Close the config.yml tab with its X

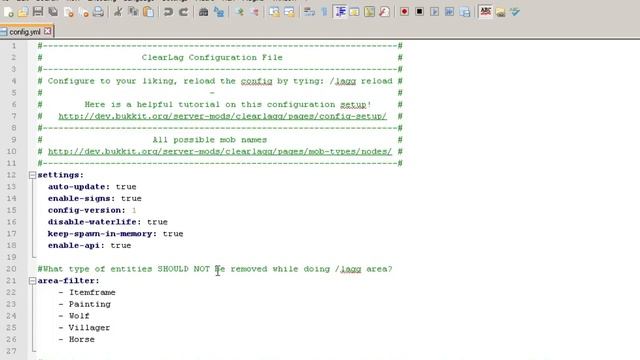click(x=48, y=31)
